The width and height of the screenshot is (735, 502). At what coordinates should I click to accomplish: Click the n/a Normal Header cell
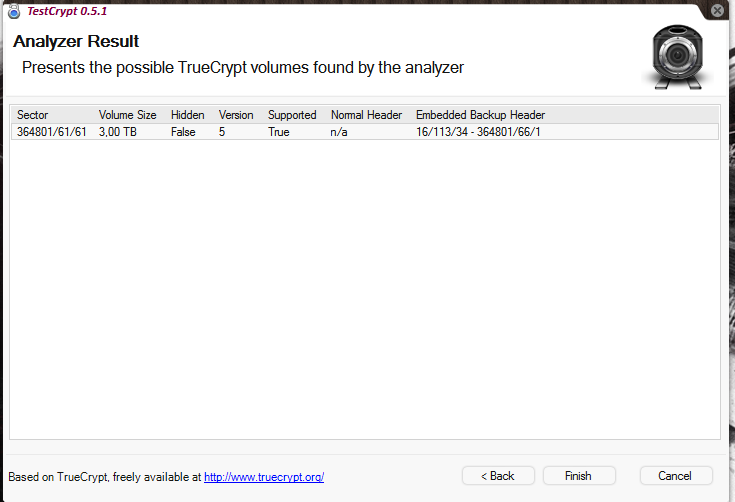pos(338,132)
